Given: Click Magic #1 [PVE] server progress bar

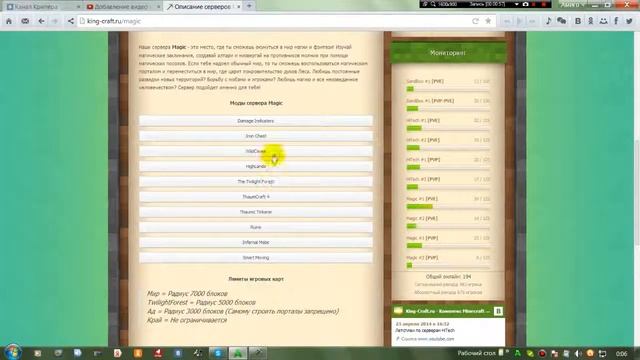Looking at the screenshot, I should click(448, 207).
